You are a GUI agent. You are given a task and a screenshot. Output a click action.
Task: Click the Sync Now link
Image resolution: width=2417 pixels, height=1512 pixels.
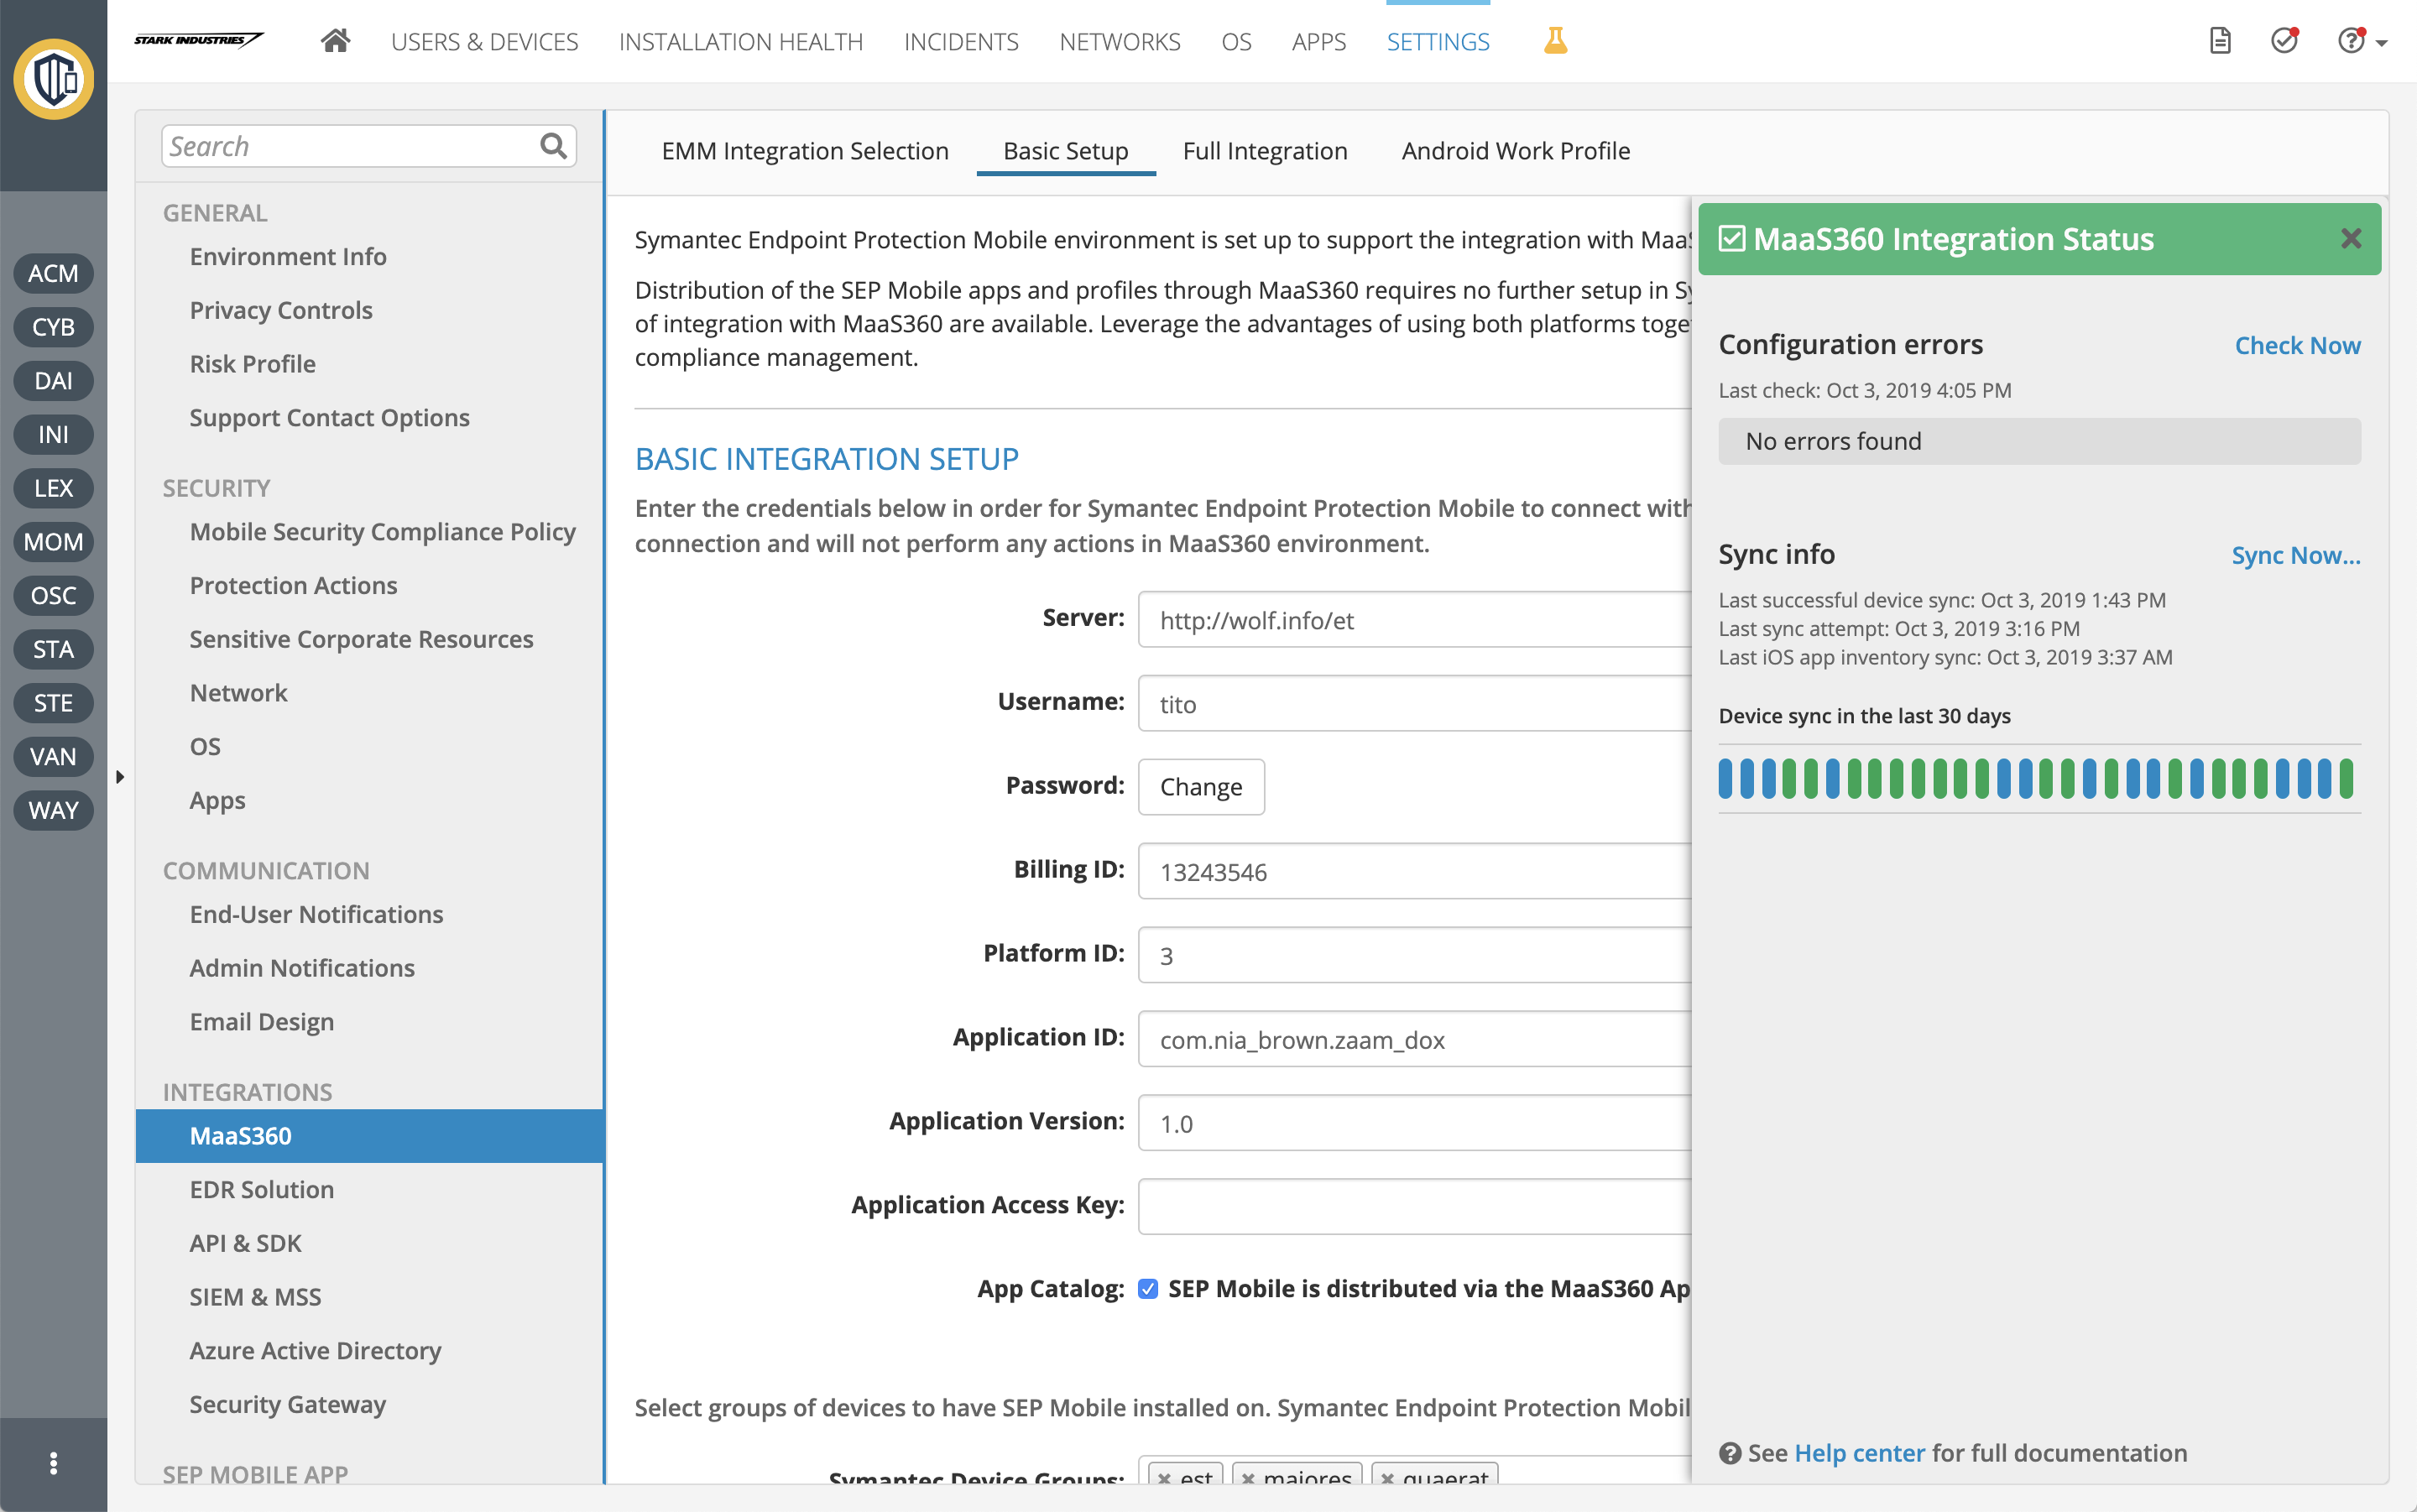[x=2295, y=555]
